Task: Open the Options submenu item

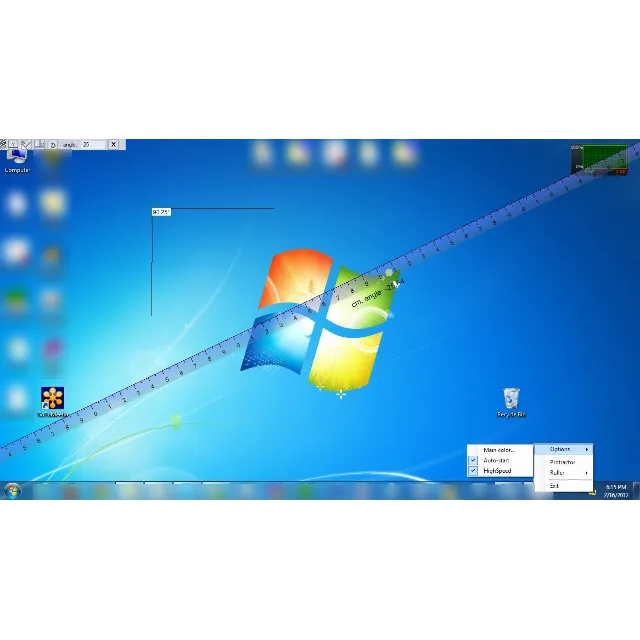Action: pos(563,449)
